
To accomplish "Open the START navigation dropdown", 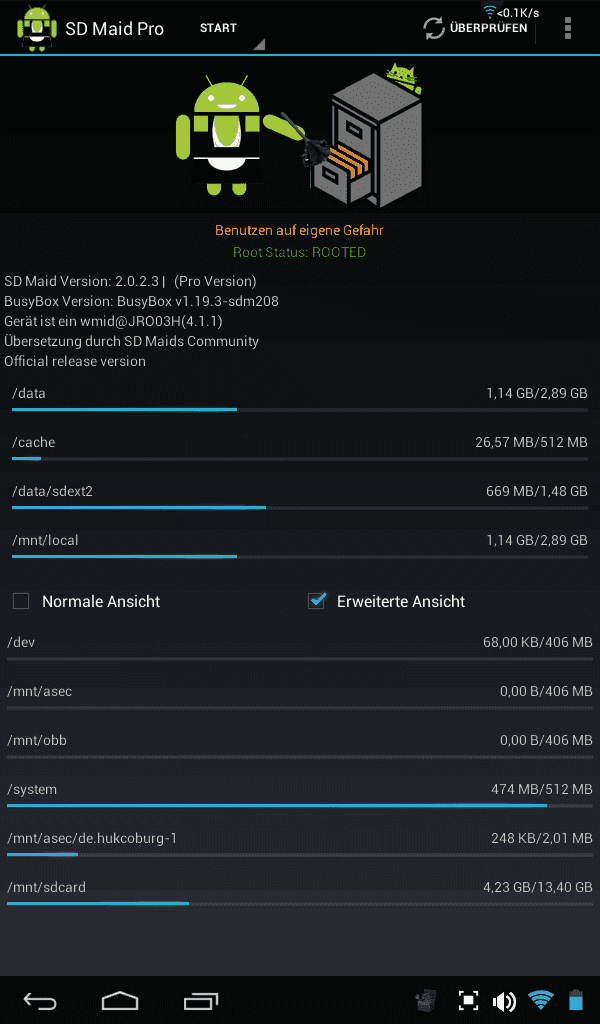I will (231, 29).
